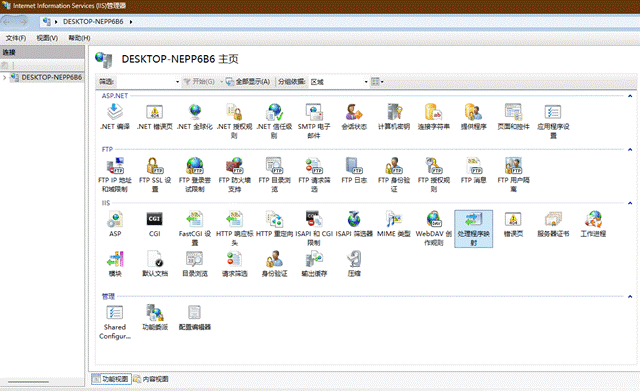Collapse the 管理 group
640x391 pixels.
630,297
